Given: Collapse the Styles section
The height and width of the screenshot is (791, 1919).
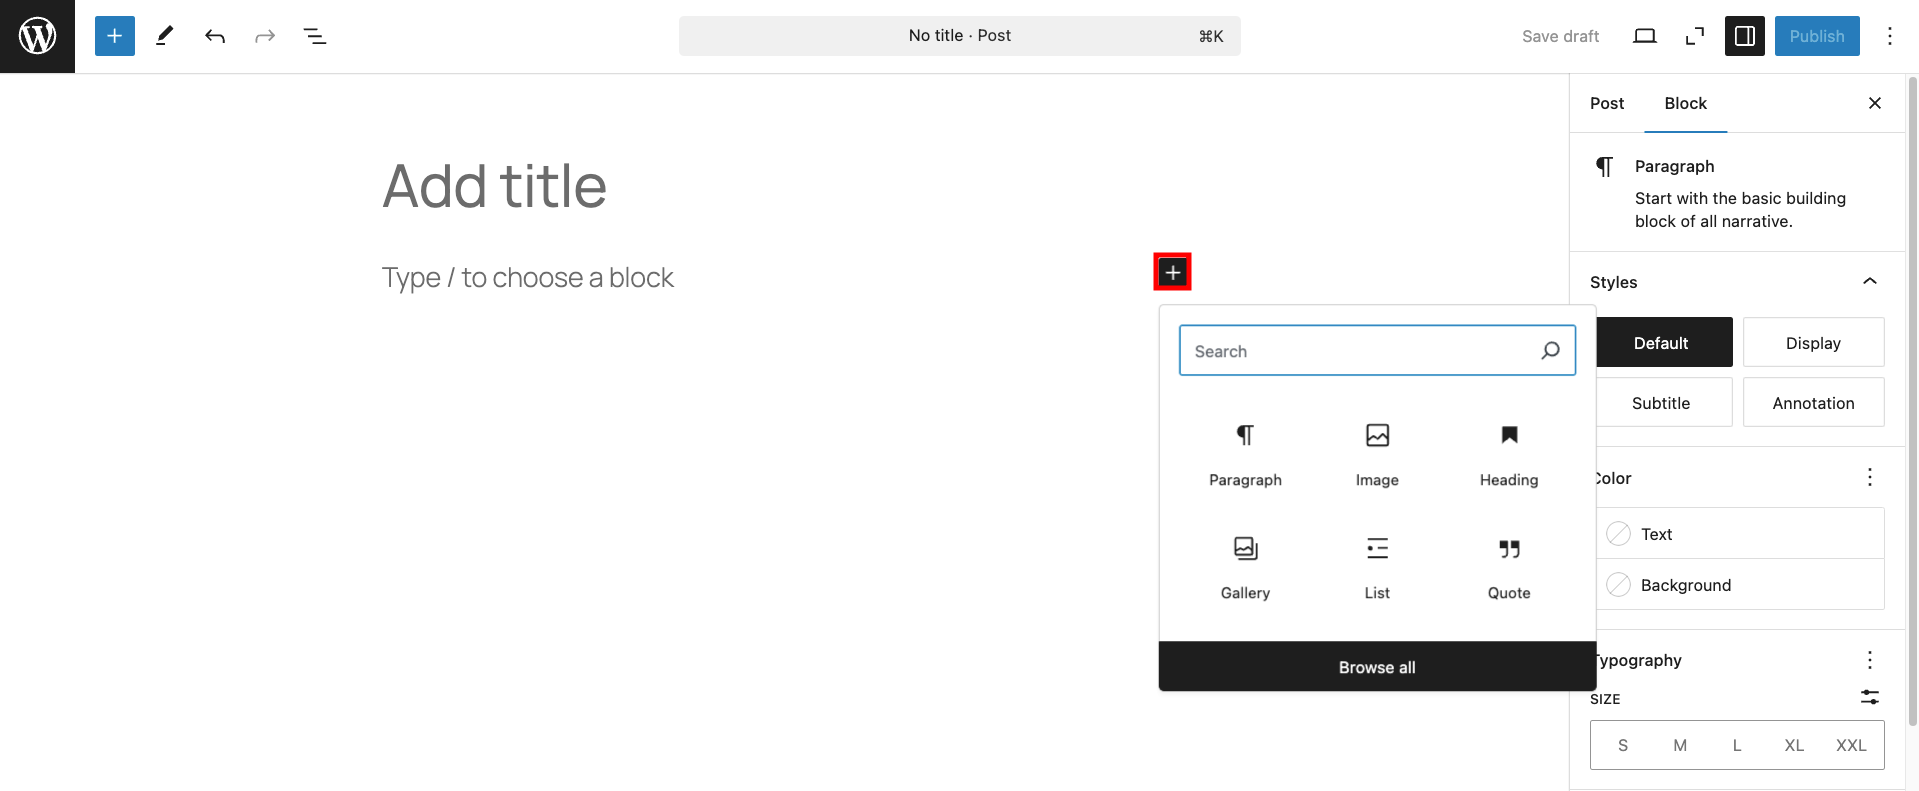Looking at the screenshot, I should [x=1870, y=282].
